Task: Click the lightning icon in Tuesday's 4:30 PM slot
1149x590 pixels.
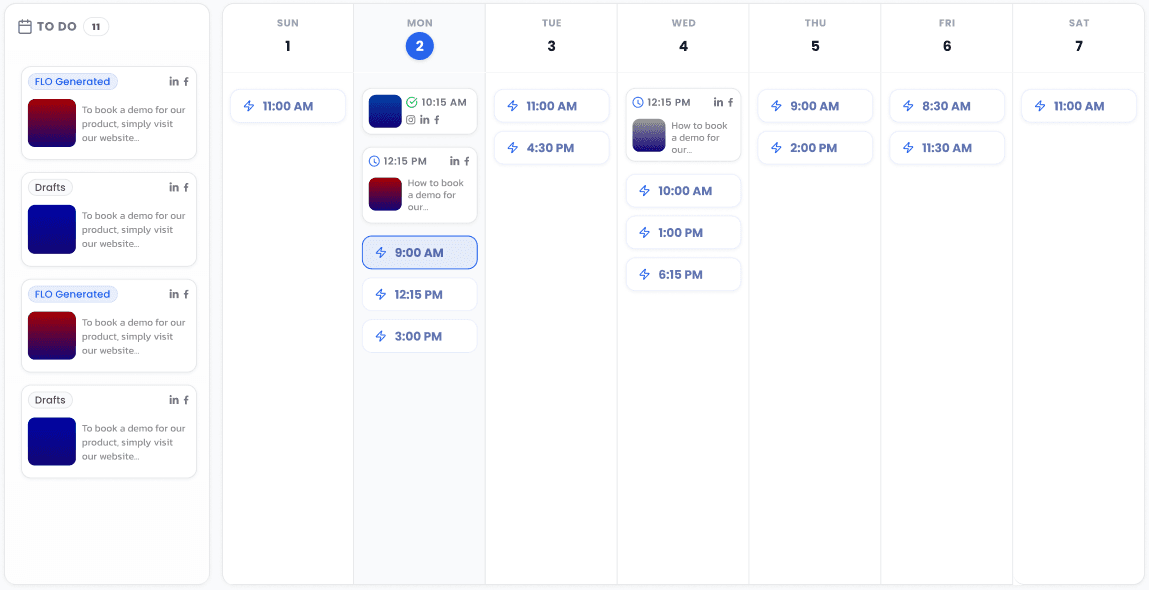Action: coord(513,148)
